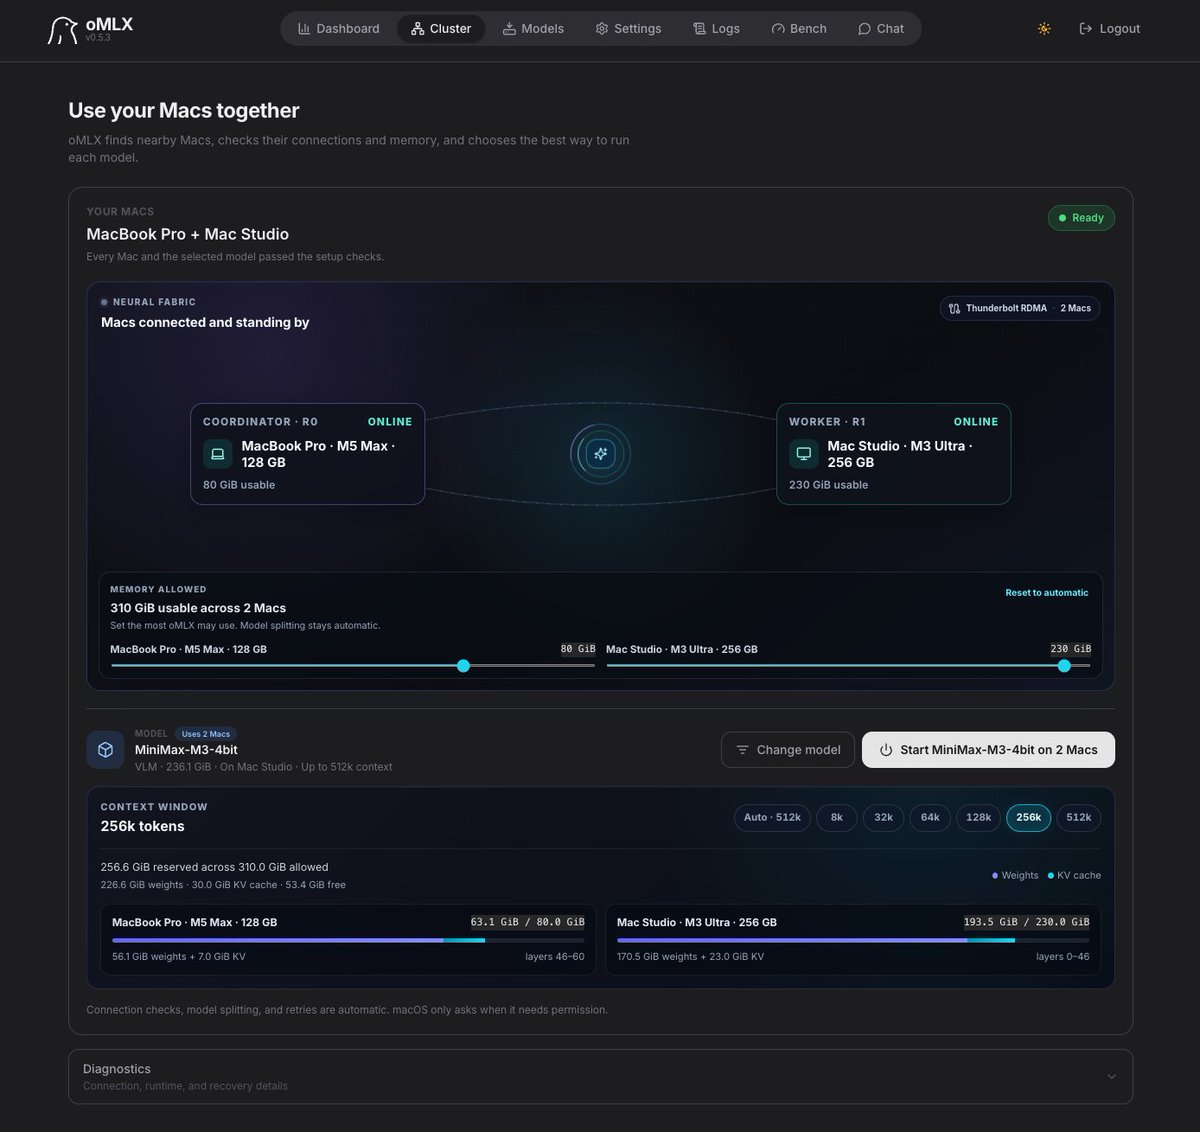Click the 80 GiB memory value label
Image resolution: width=1200 pixels, height=1132 pixels.
coord(578,649)
